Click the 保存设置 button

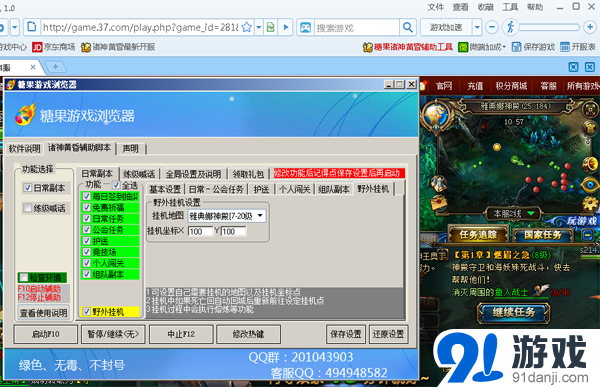(x=346, y=334)
